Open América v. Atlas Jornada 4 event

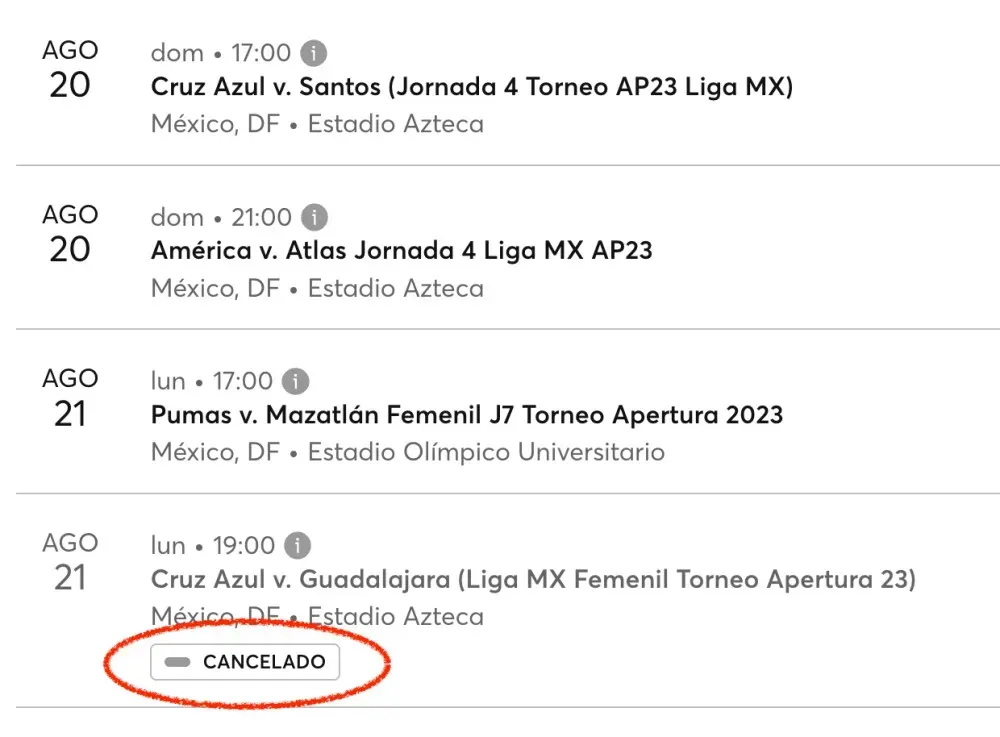click(401, 251)
